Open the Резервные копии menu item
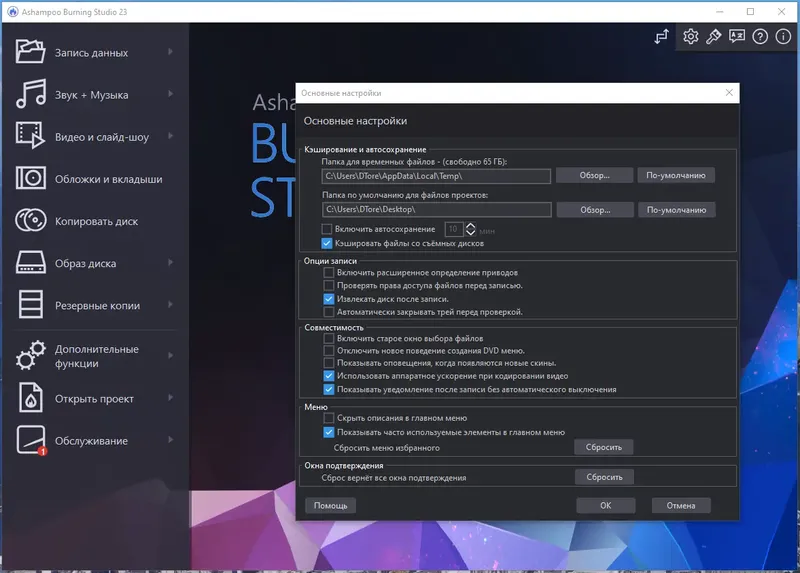800x573 pixels. point(97,306)
